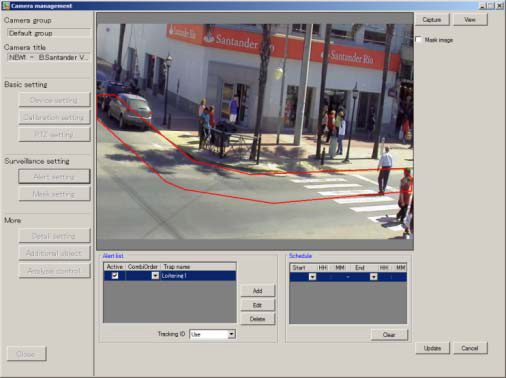Click the Trap name column header
The width and height of the screenshot is (506, 378).
click(x=198, y=267)
